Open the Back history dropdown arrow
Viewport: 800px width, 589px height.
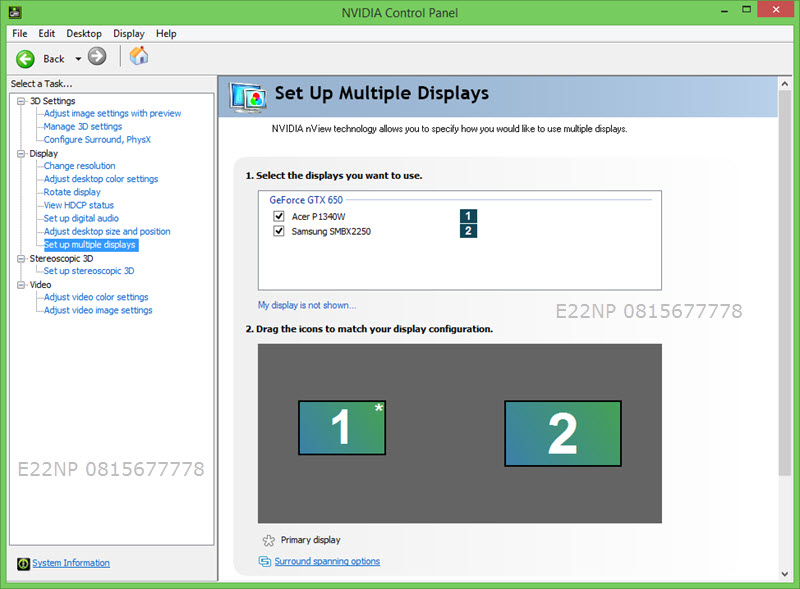pyautogui.click(x=78, y=59)
